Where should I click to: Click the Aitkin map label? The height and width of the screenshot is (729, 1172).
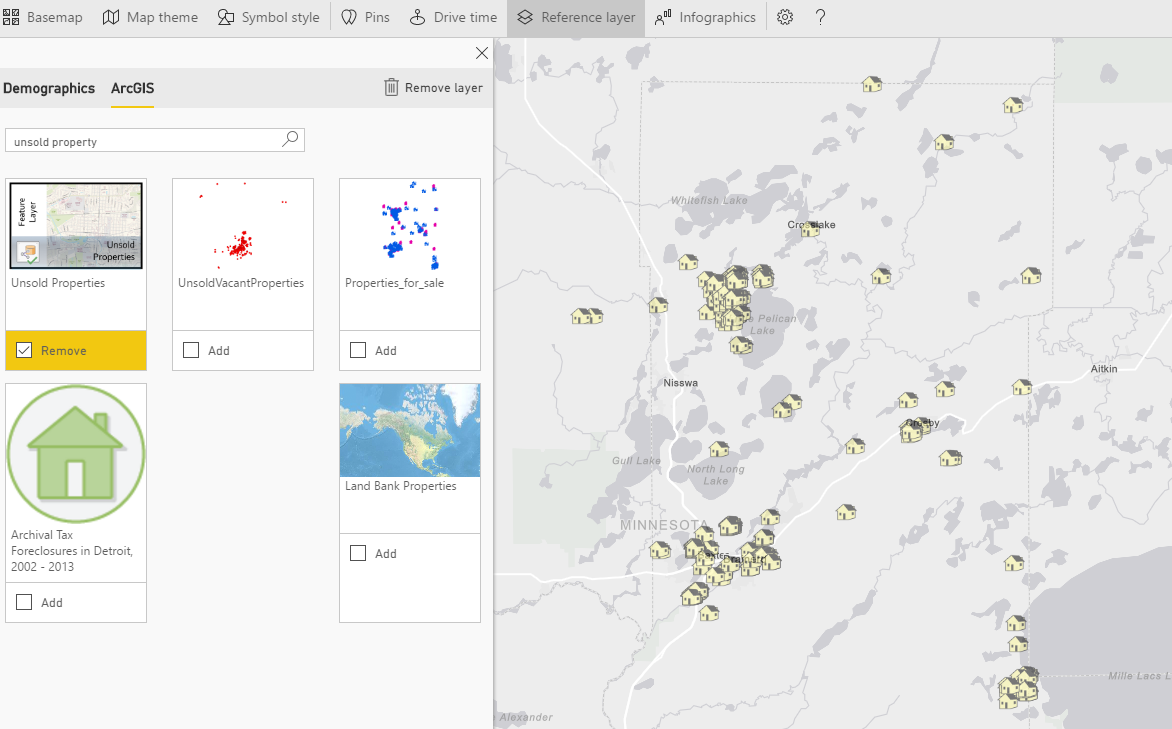click(x=1104, y=369)
